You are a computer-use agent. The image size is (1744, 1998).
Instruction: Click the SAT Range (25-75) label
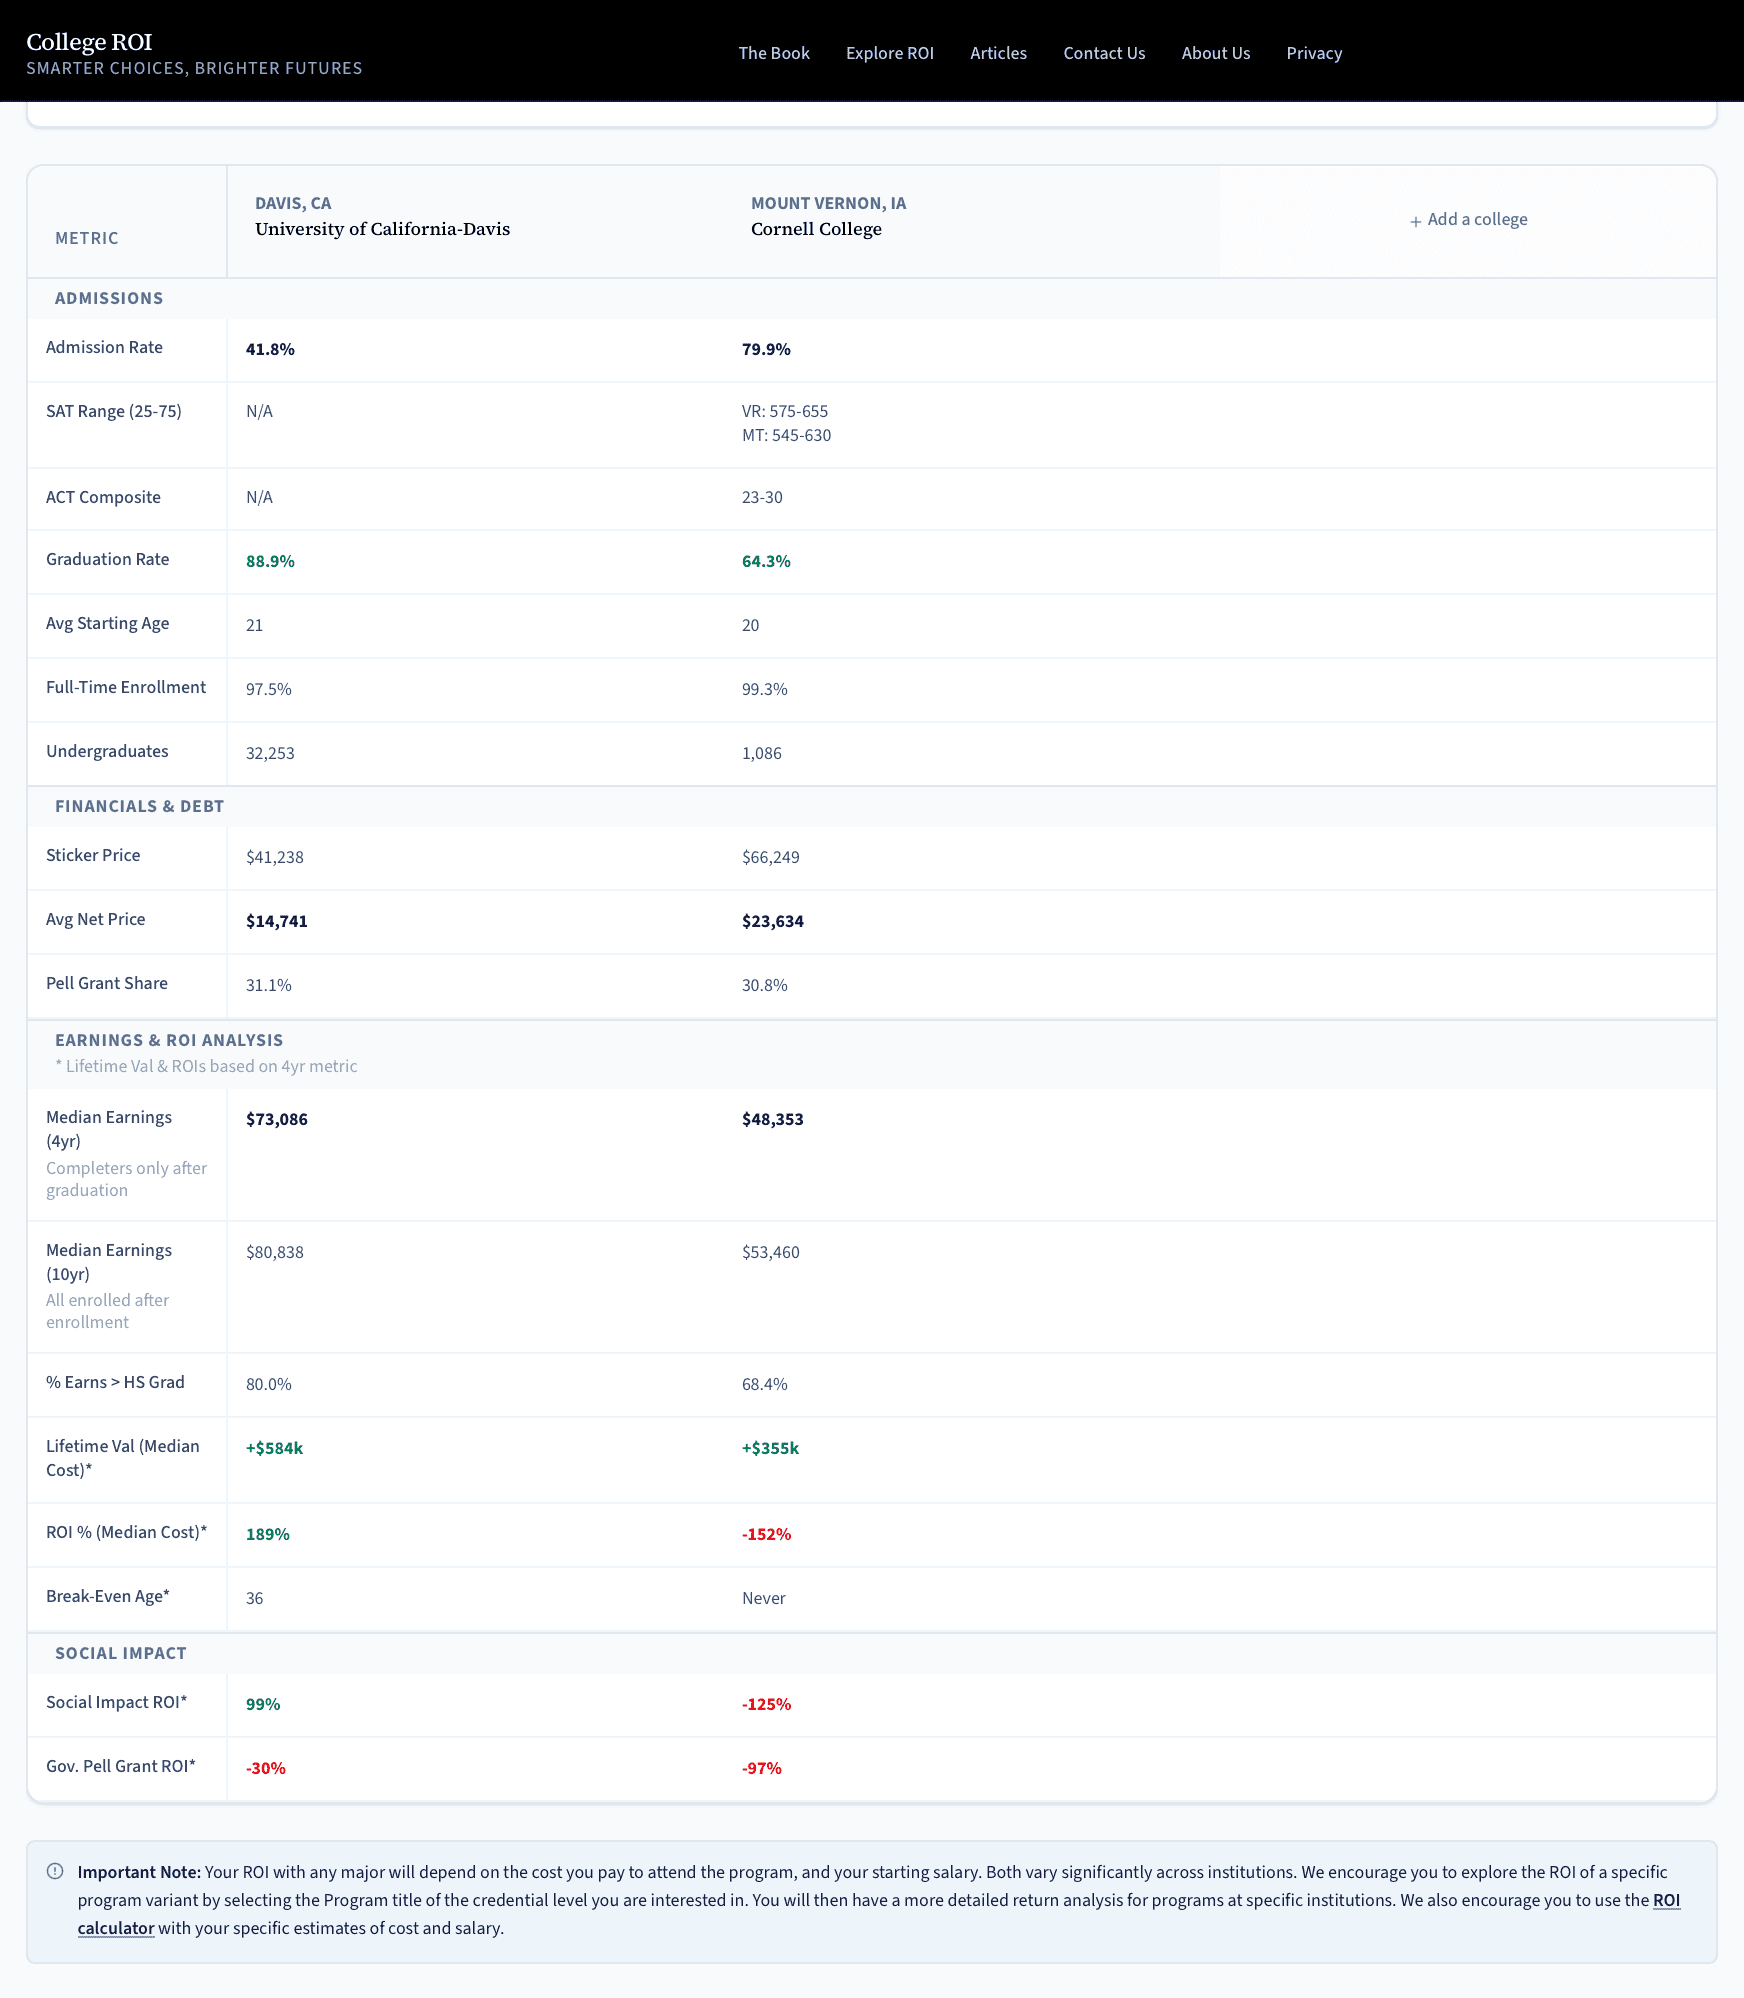(x=114, y=411)
